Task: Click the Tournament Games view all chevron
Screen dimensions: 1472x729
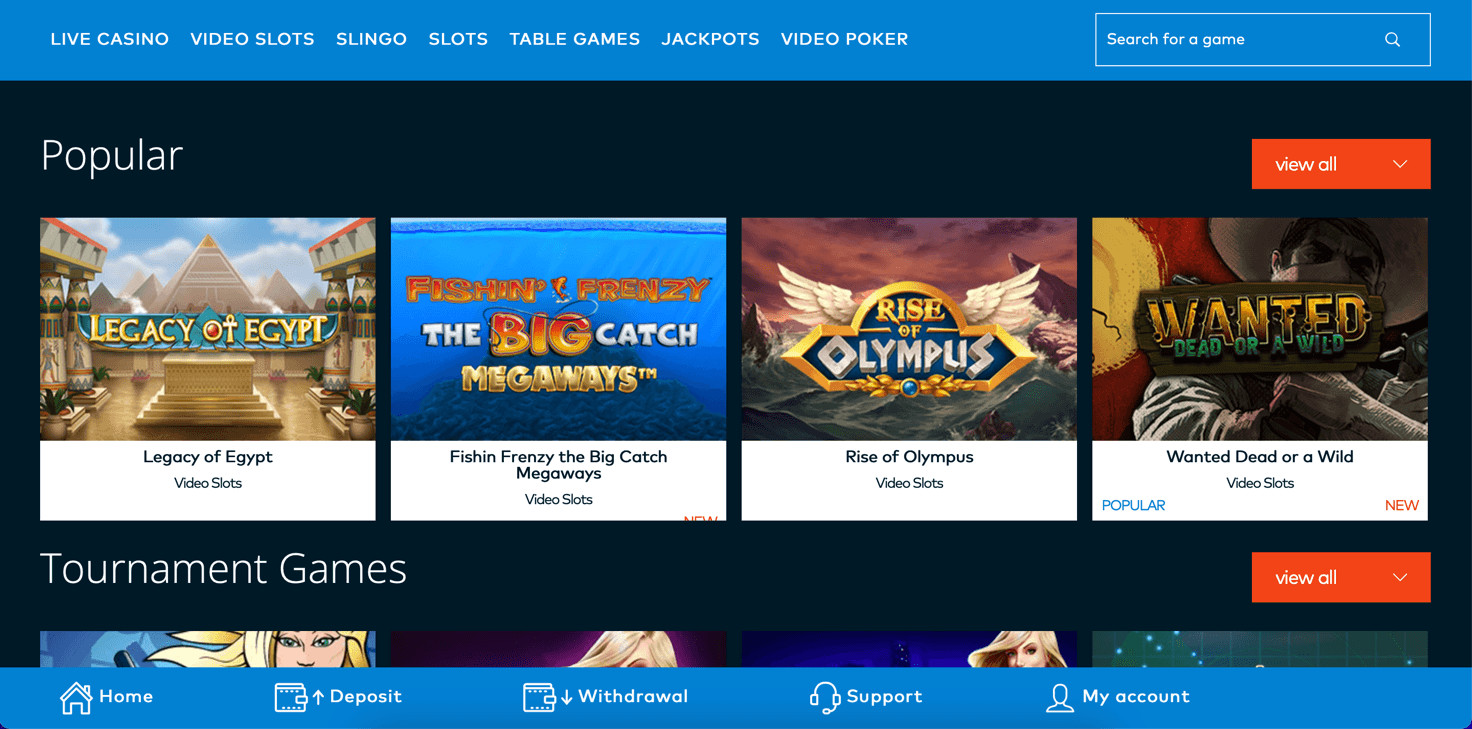Action: coord(1400,577)
